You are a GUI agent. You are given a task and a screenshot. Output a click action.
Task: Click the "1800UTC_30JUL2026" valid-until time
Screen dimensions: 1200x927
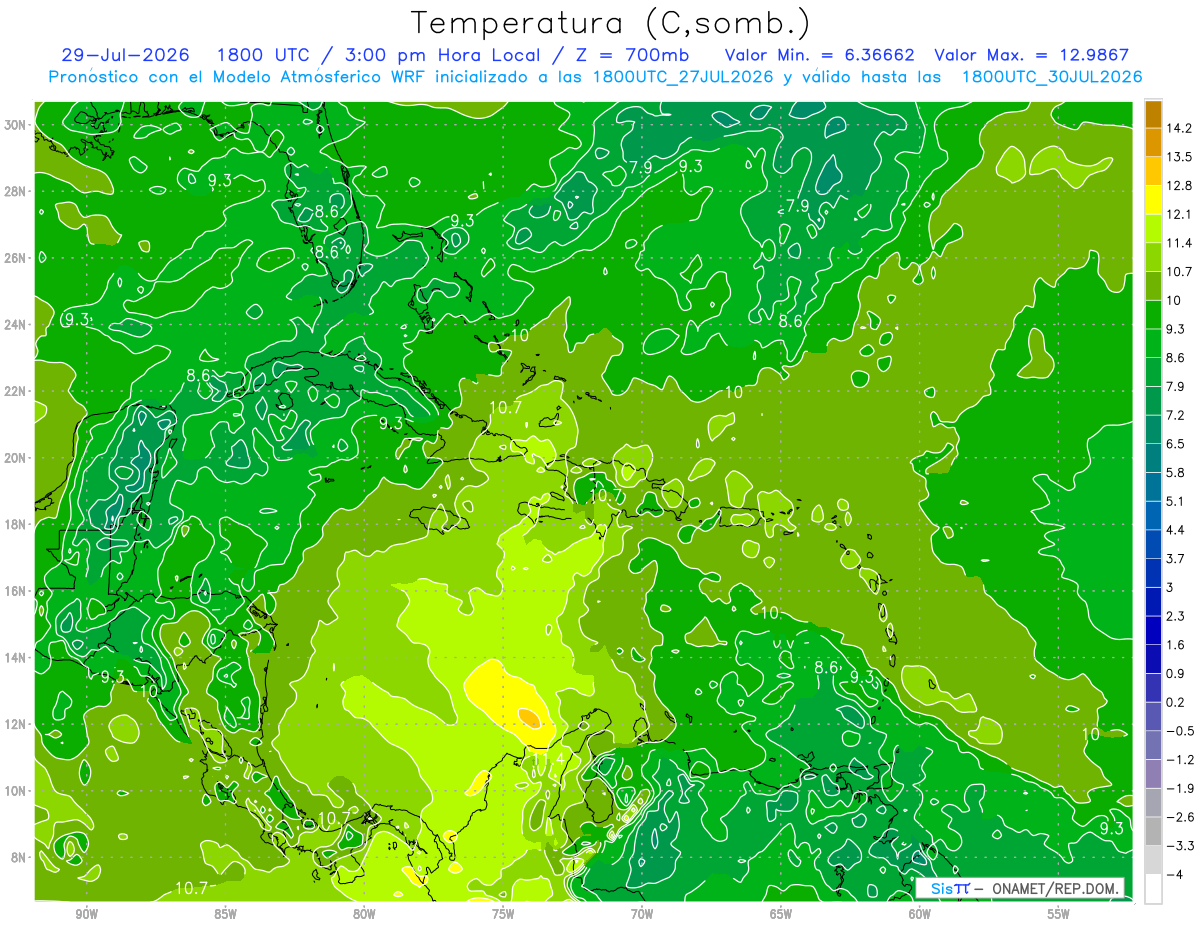[1052, 77]
